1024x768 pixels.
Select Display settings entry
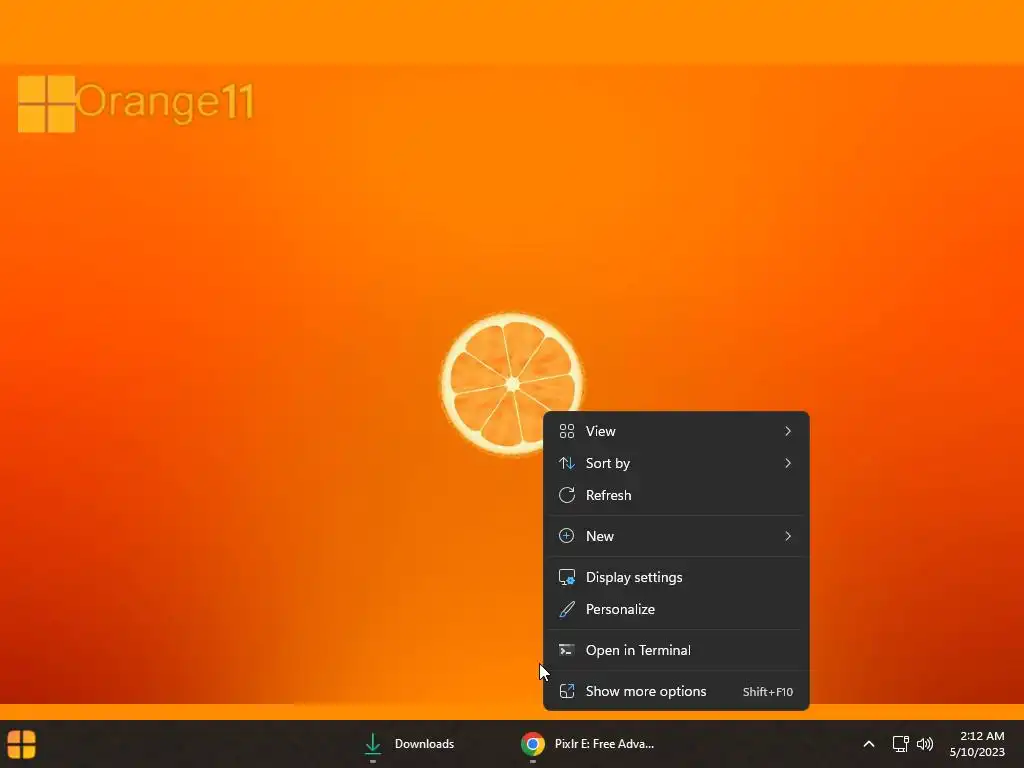(x=676, y=577)
